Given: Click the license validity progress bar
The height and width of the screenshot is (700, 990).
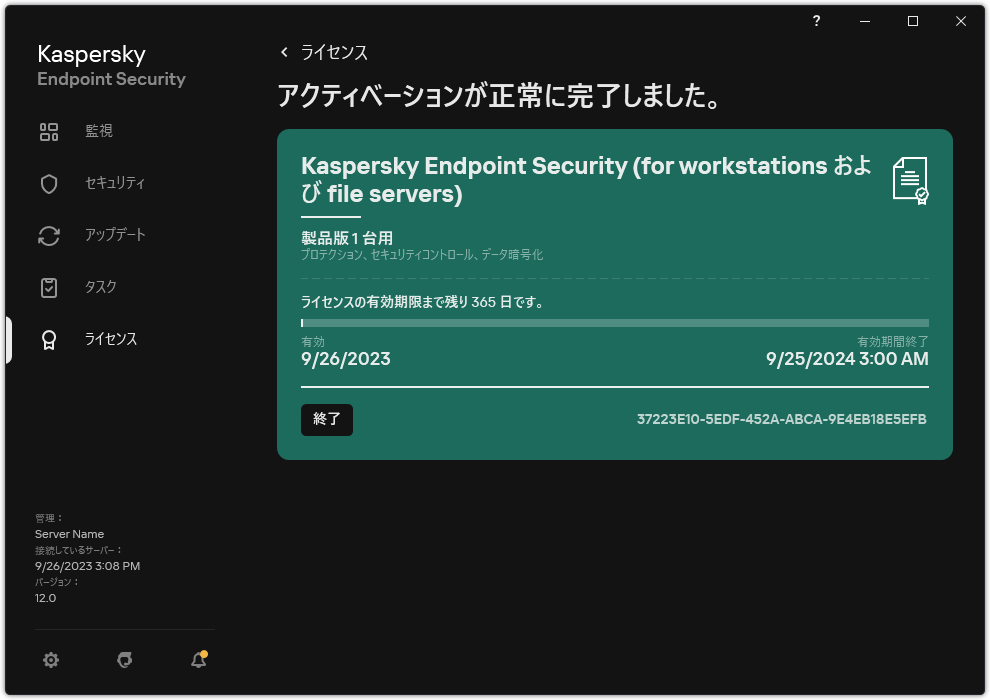Looking at the screenshot, I should pyautogui.click(x=614, y=322).
